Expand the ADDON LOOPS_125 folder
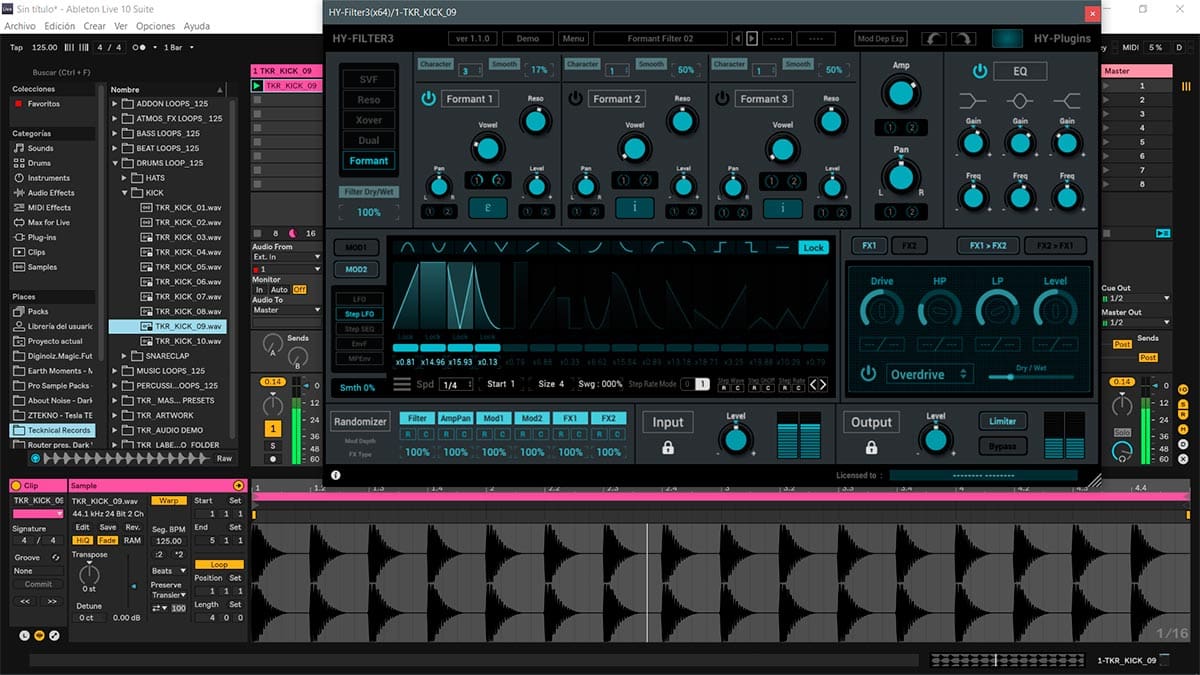 pos(115,103)
